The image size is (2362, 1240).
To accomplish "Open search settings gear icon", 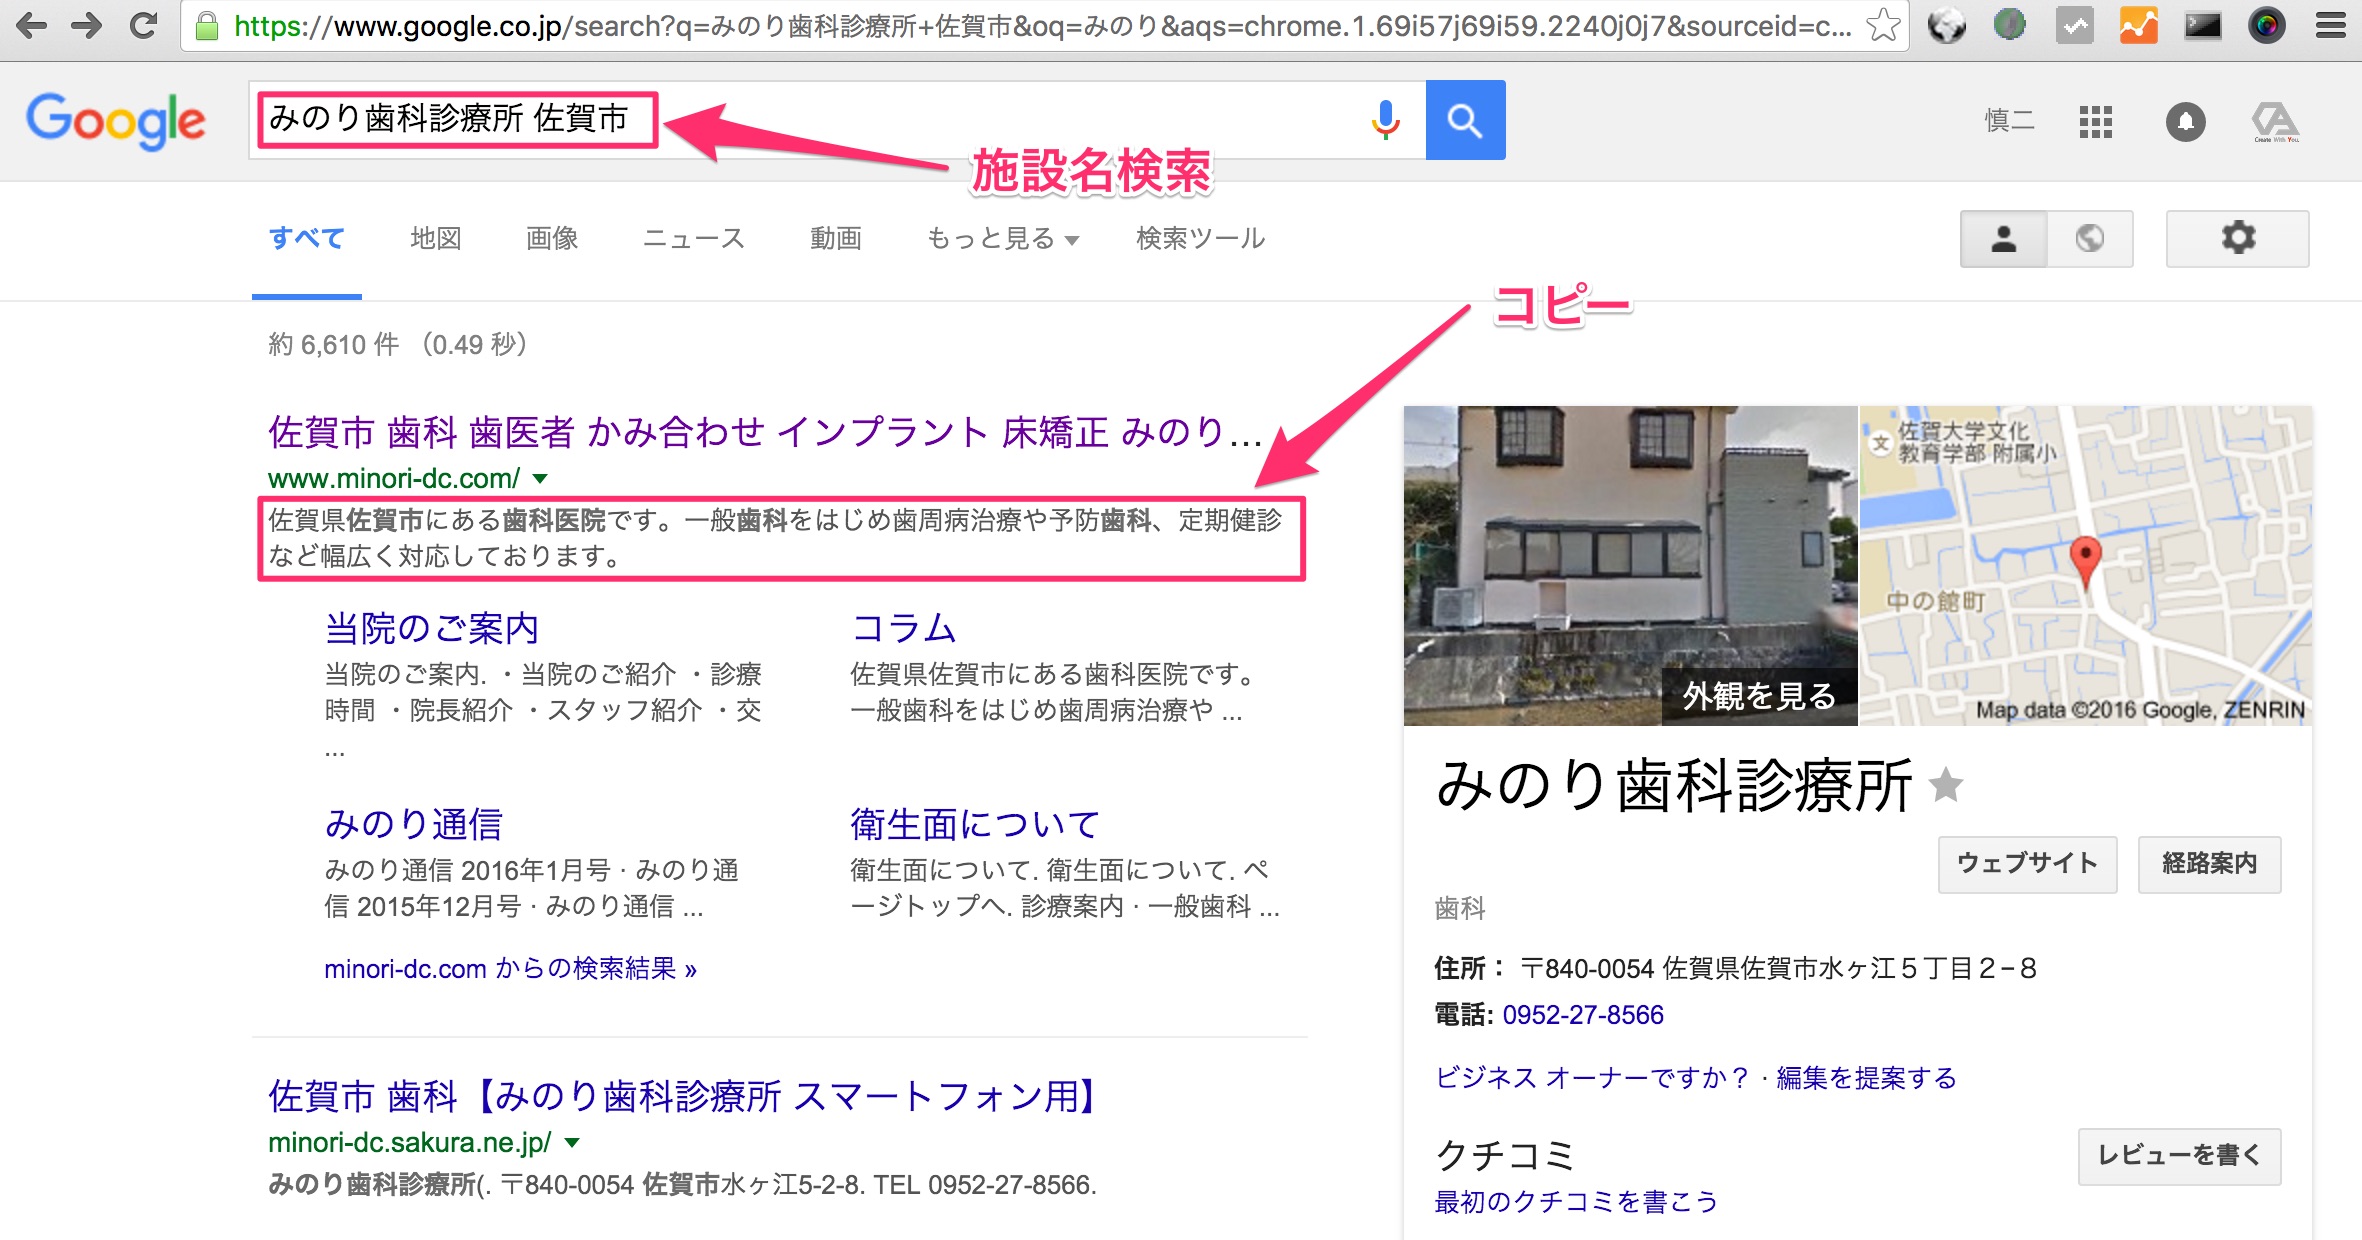I will pos(2237,238).
